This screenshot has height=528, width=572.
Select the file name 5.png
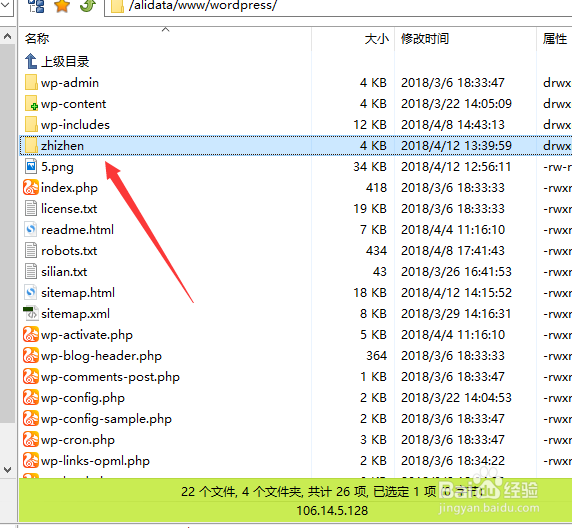pos(57,167)
